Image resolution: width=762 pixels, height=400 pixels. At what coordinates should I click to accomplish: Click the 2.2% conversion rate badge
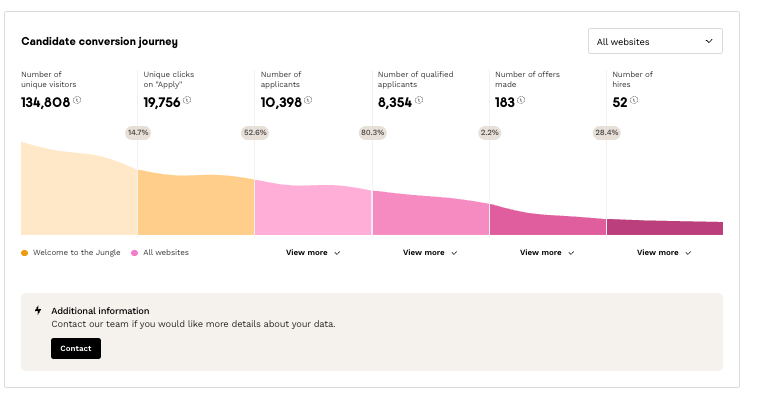(489, 132)
